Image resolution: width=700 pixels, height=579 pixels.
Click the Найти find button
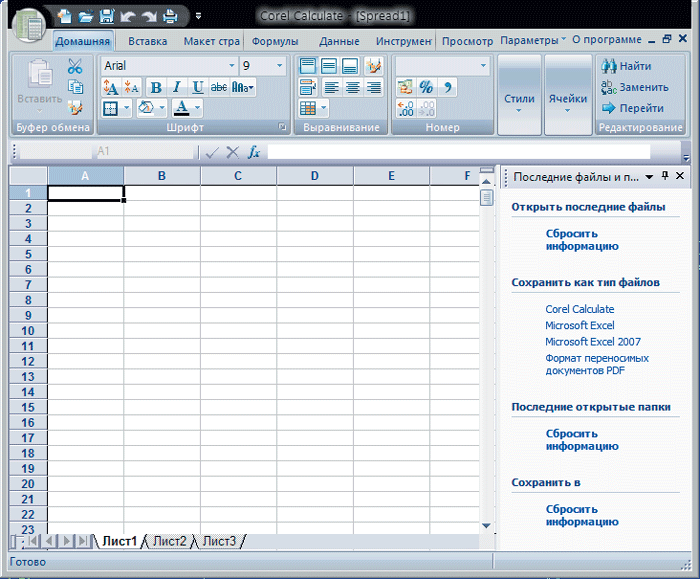click(x=626, y=66)
